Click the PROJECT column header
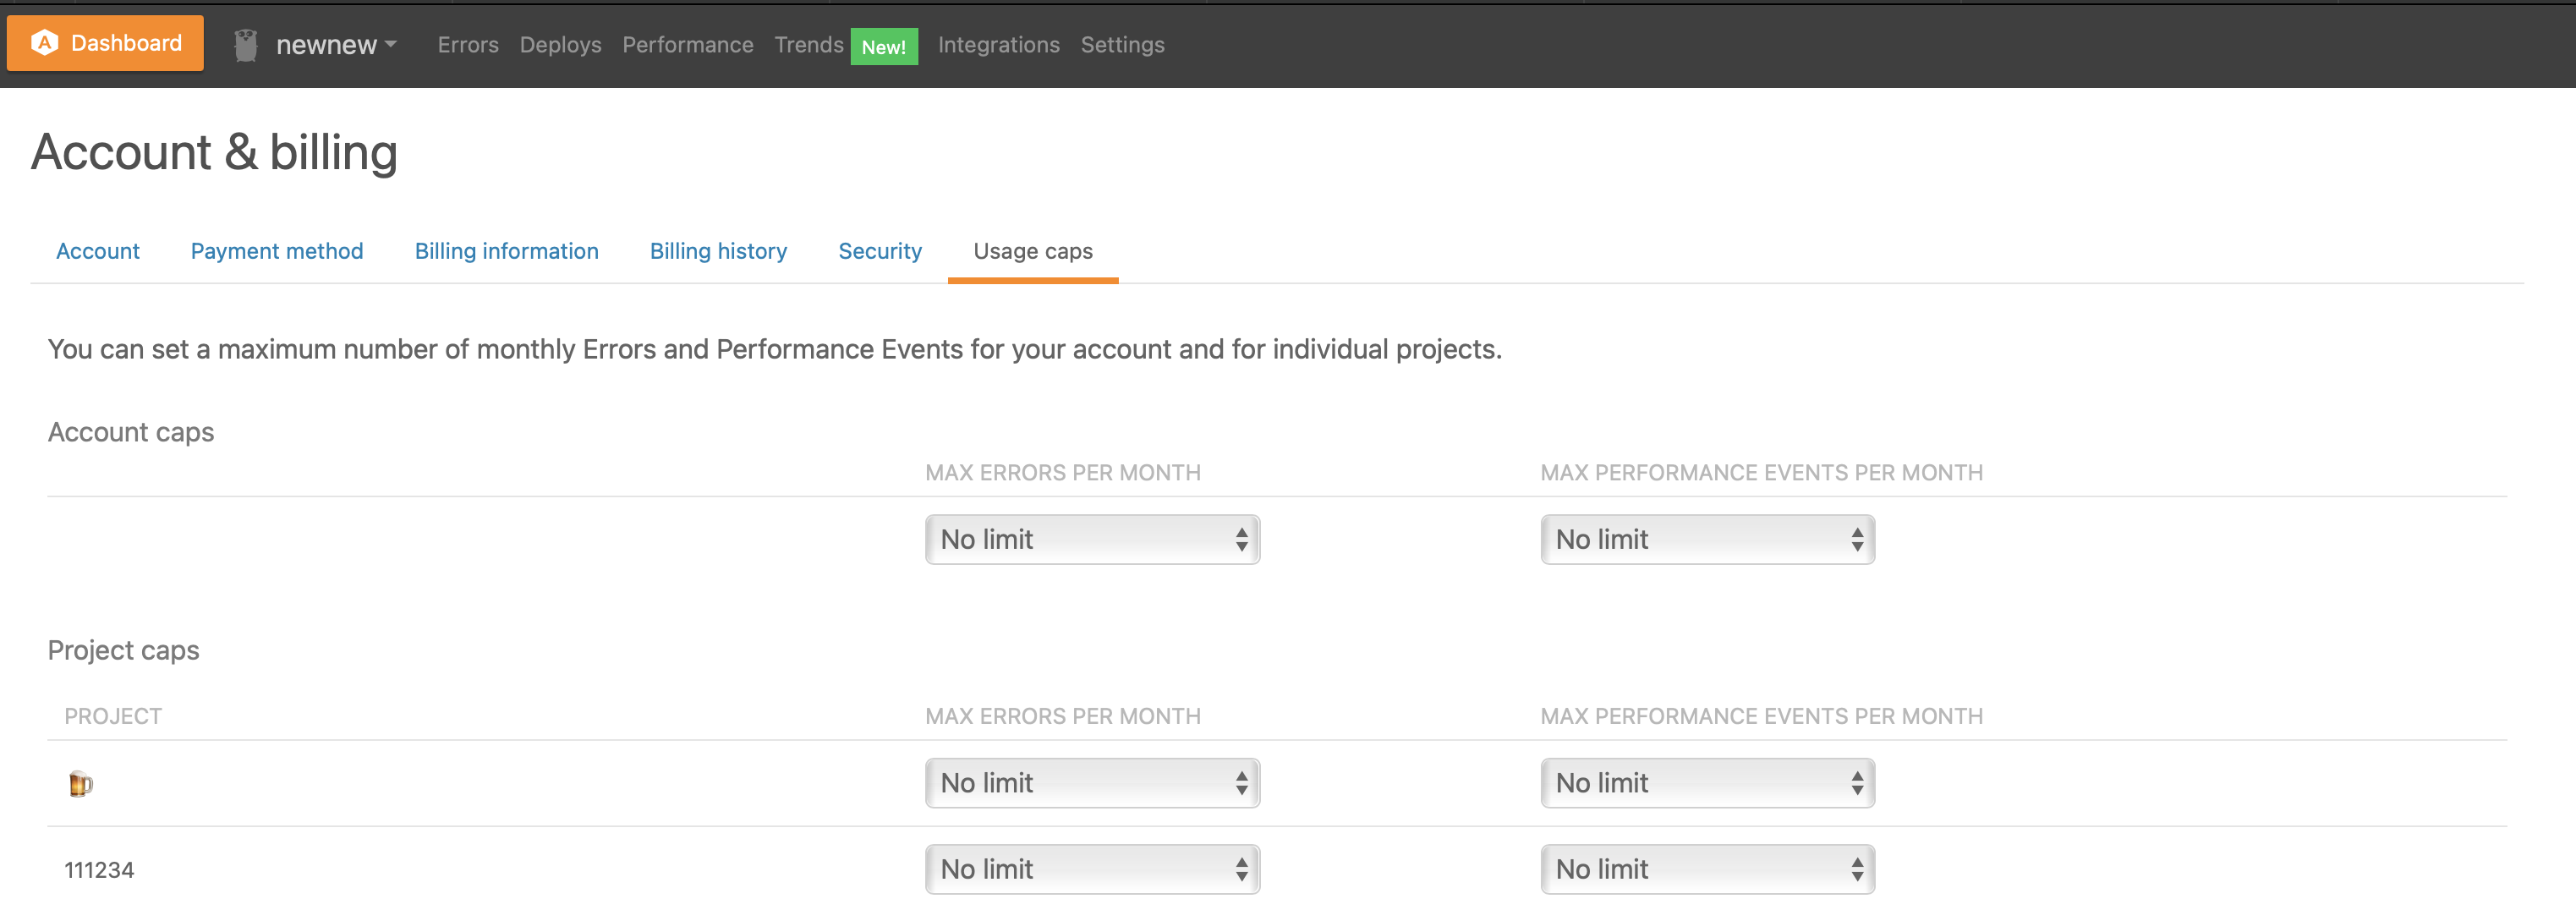This screenshot has width=2576, height=910. click(113, 716)
